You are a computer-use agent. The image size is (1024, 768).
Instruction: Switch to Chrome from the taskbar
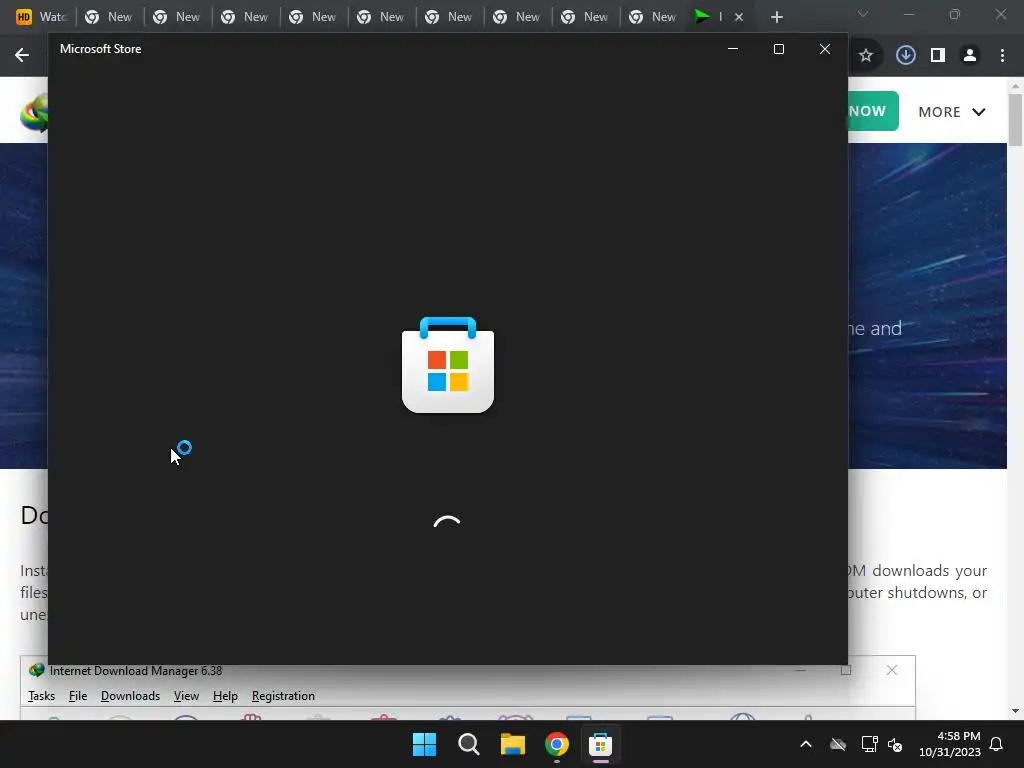(556, 744)
